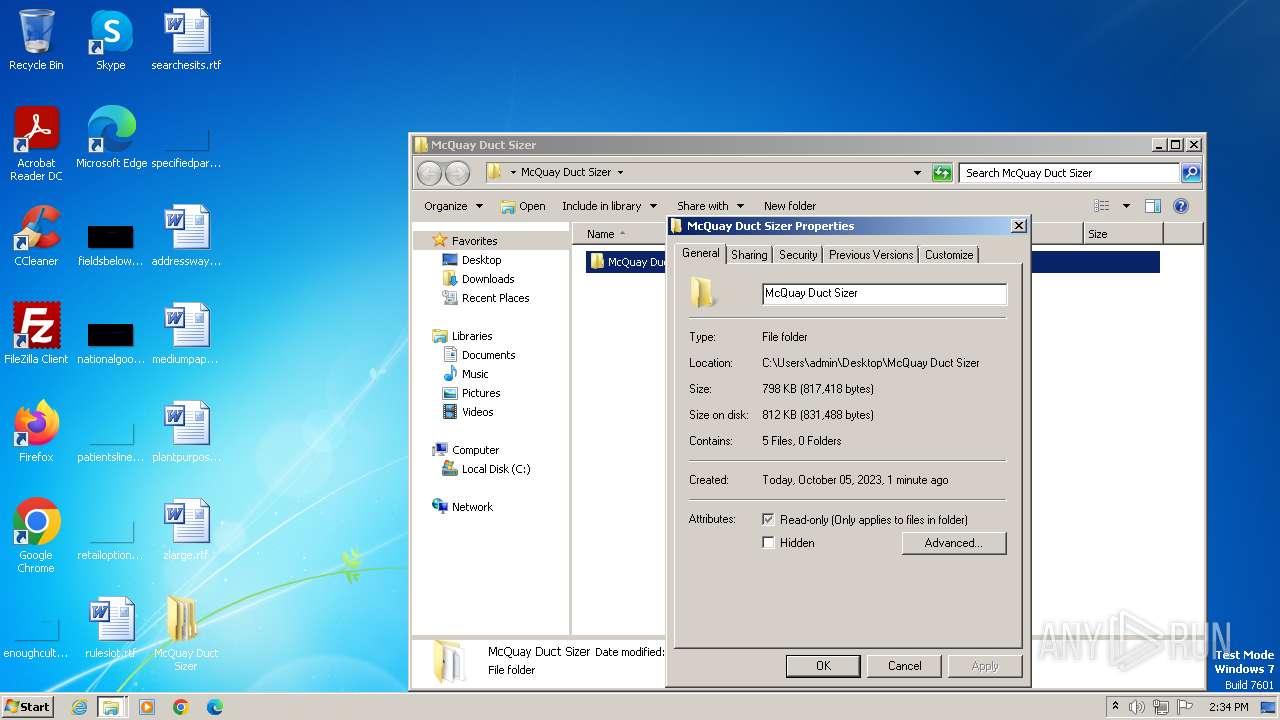Open Internet Explorer from the taskbar

79,707
